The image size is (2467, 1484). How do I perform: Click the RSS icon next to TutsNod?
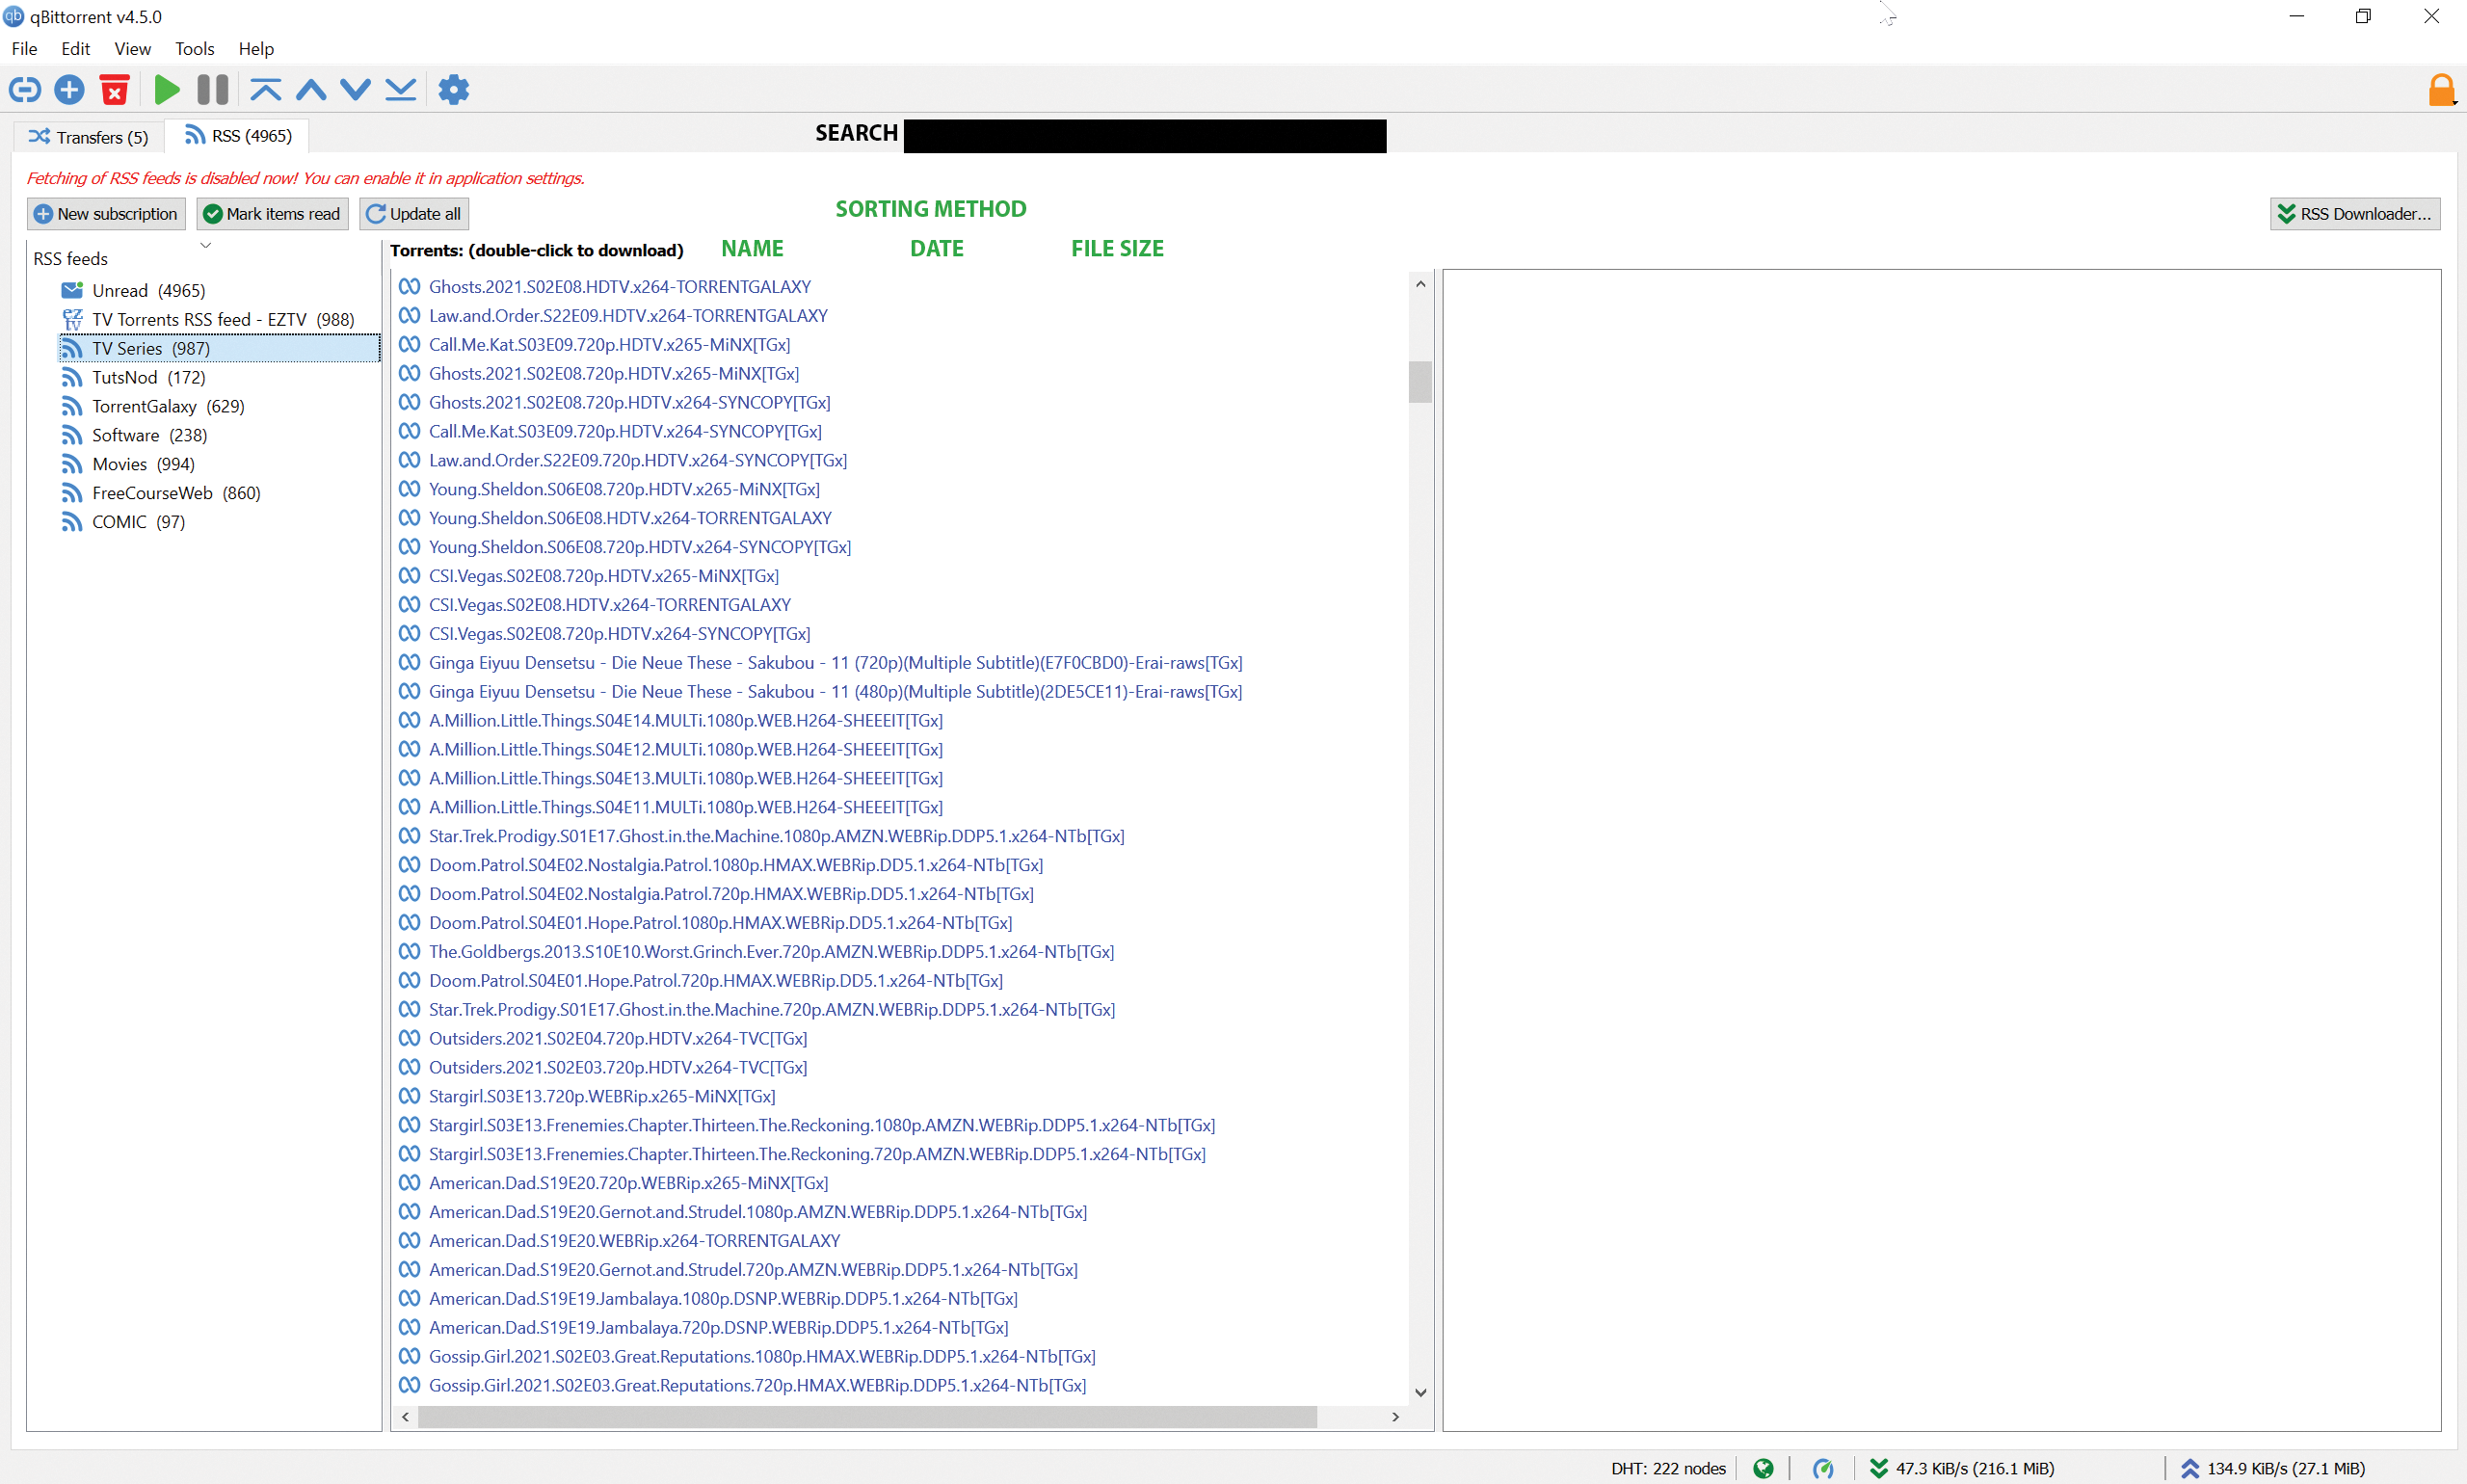(72, 377)
